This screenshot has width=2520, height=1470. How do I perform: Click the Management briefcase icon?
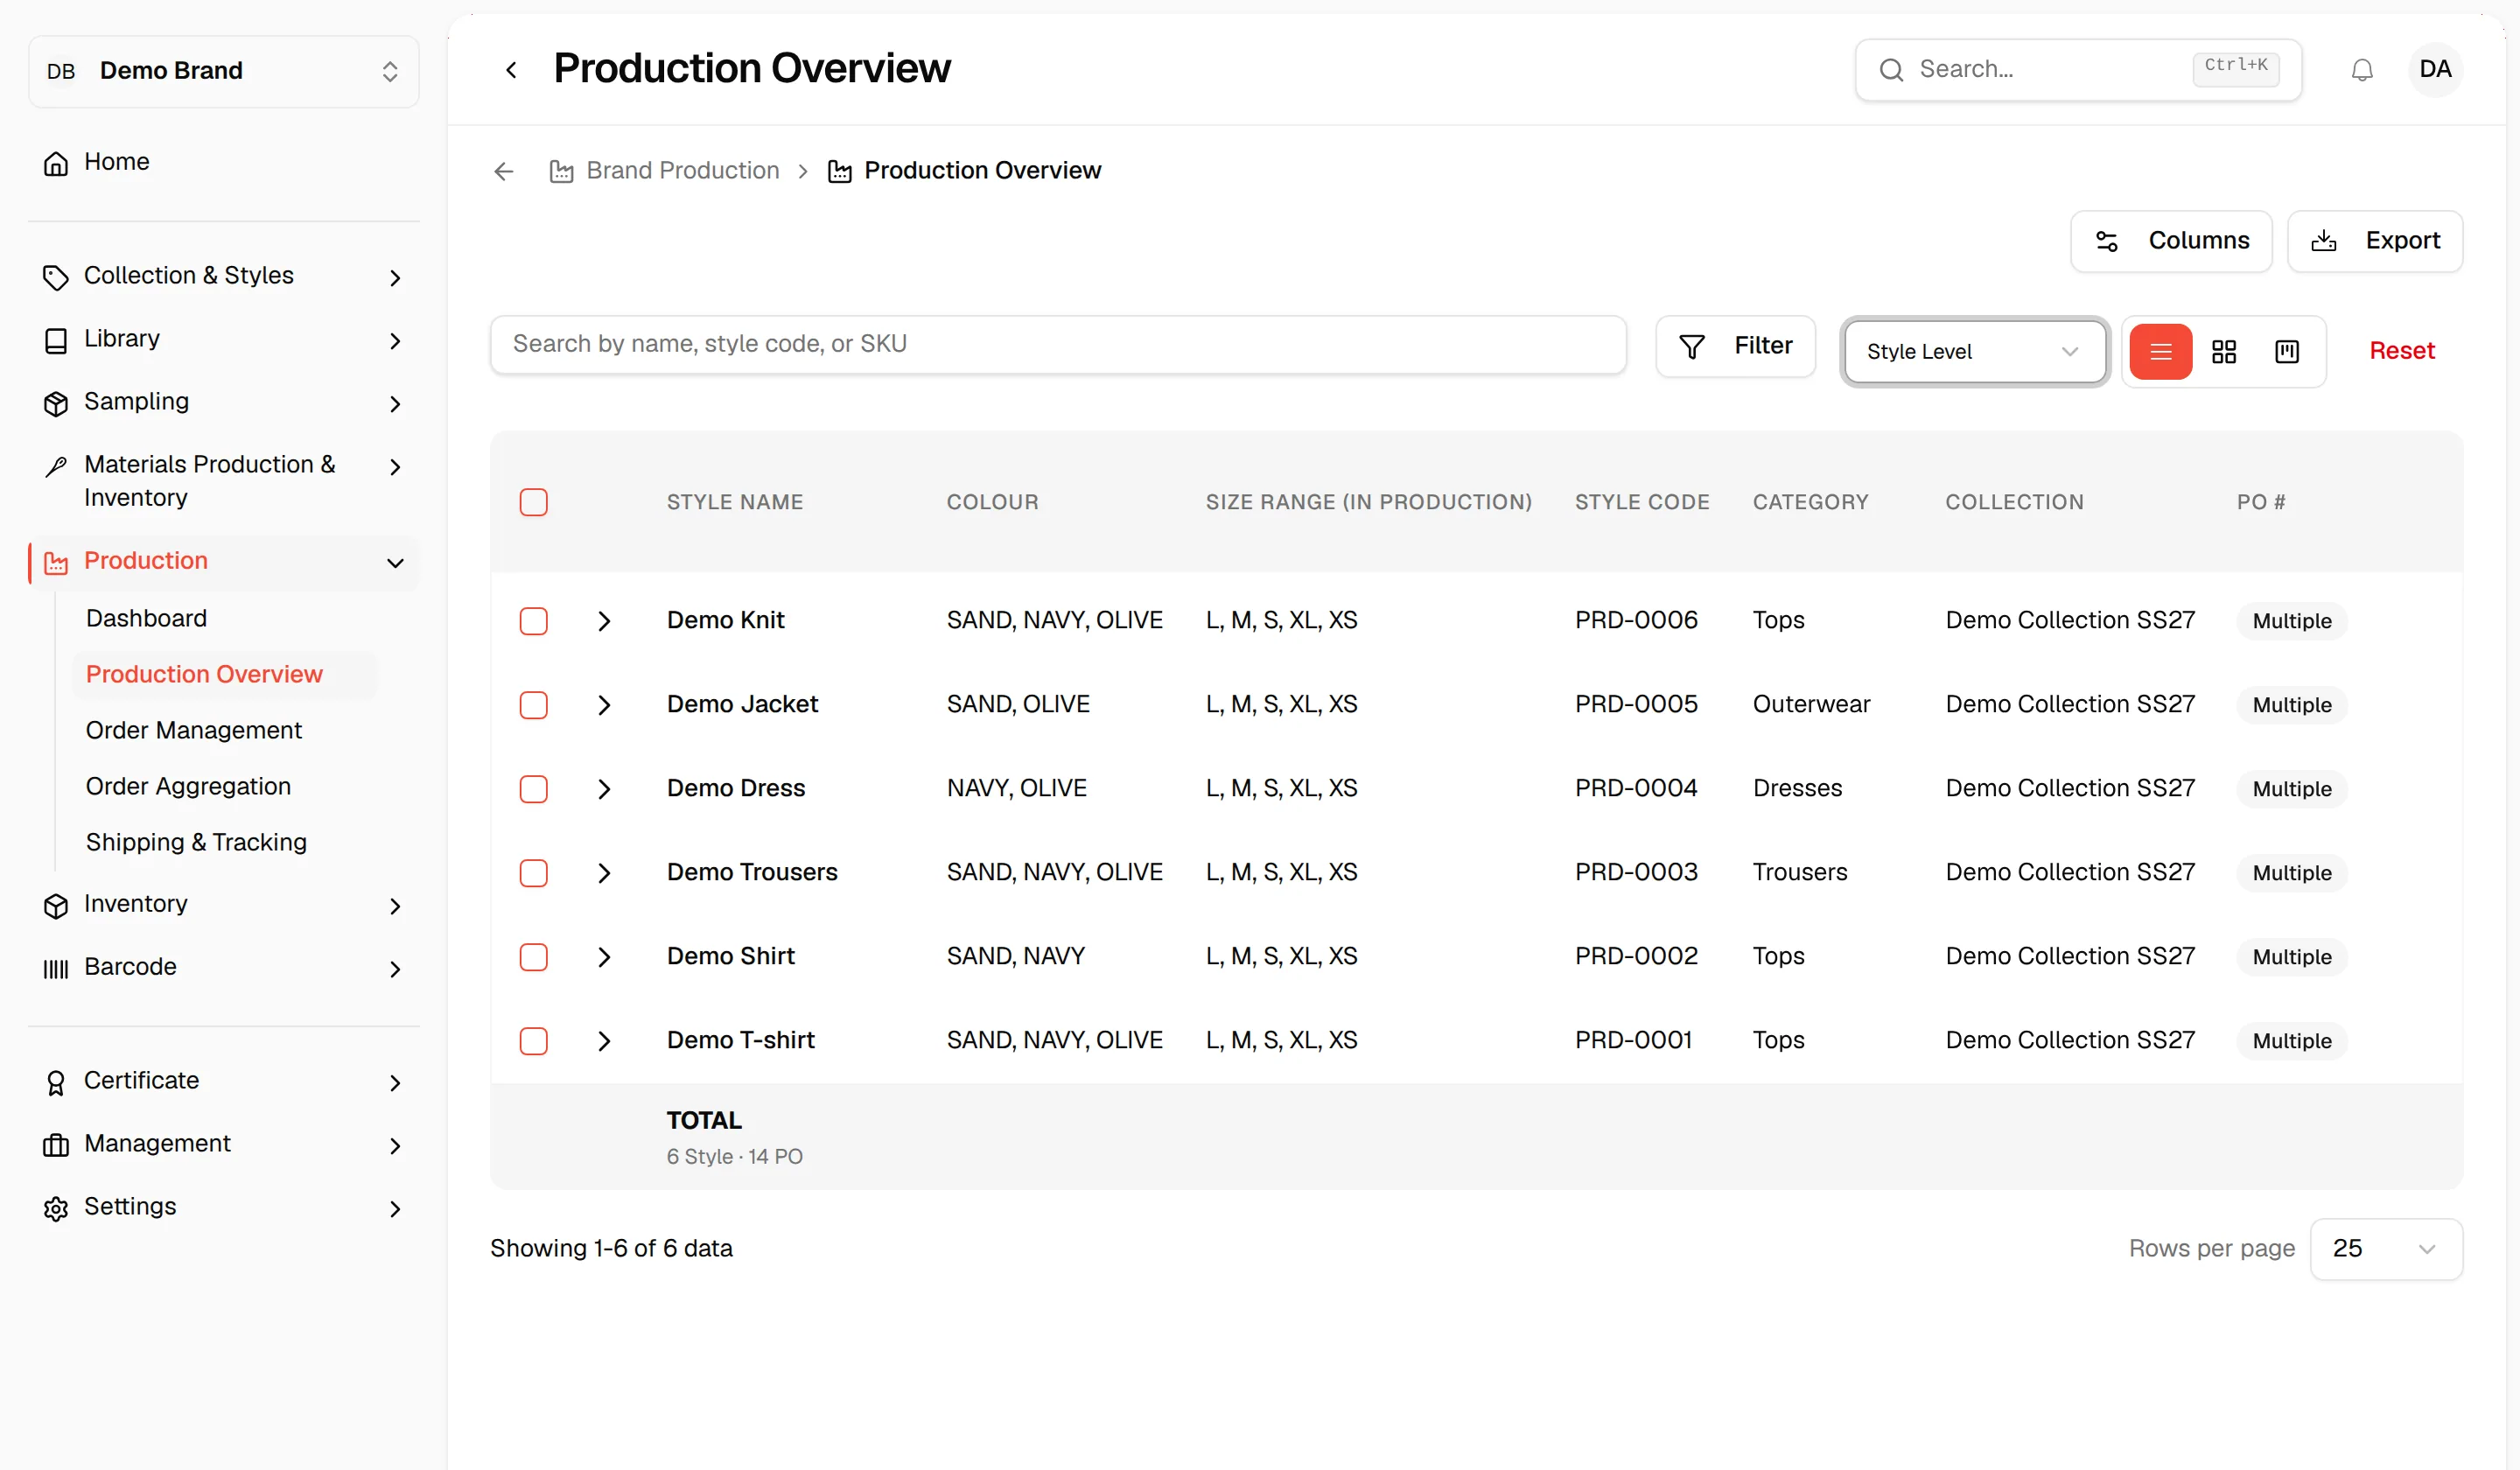(56, 1145)
